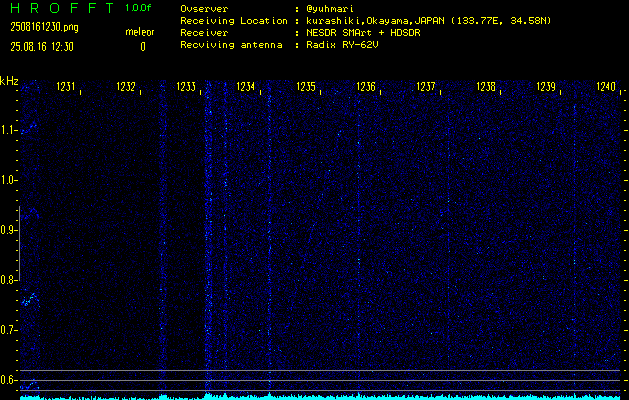The image size is (629, 400).
Task: Click the 1236 time marker
Action: (x=366, y=86)
